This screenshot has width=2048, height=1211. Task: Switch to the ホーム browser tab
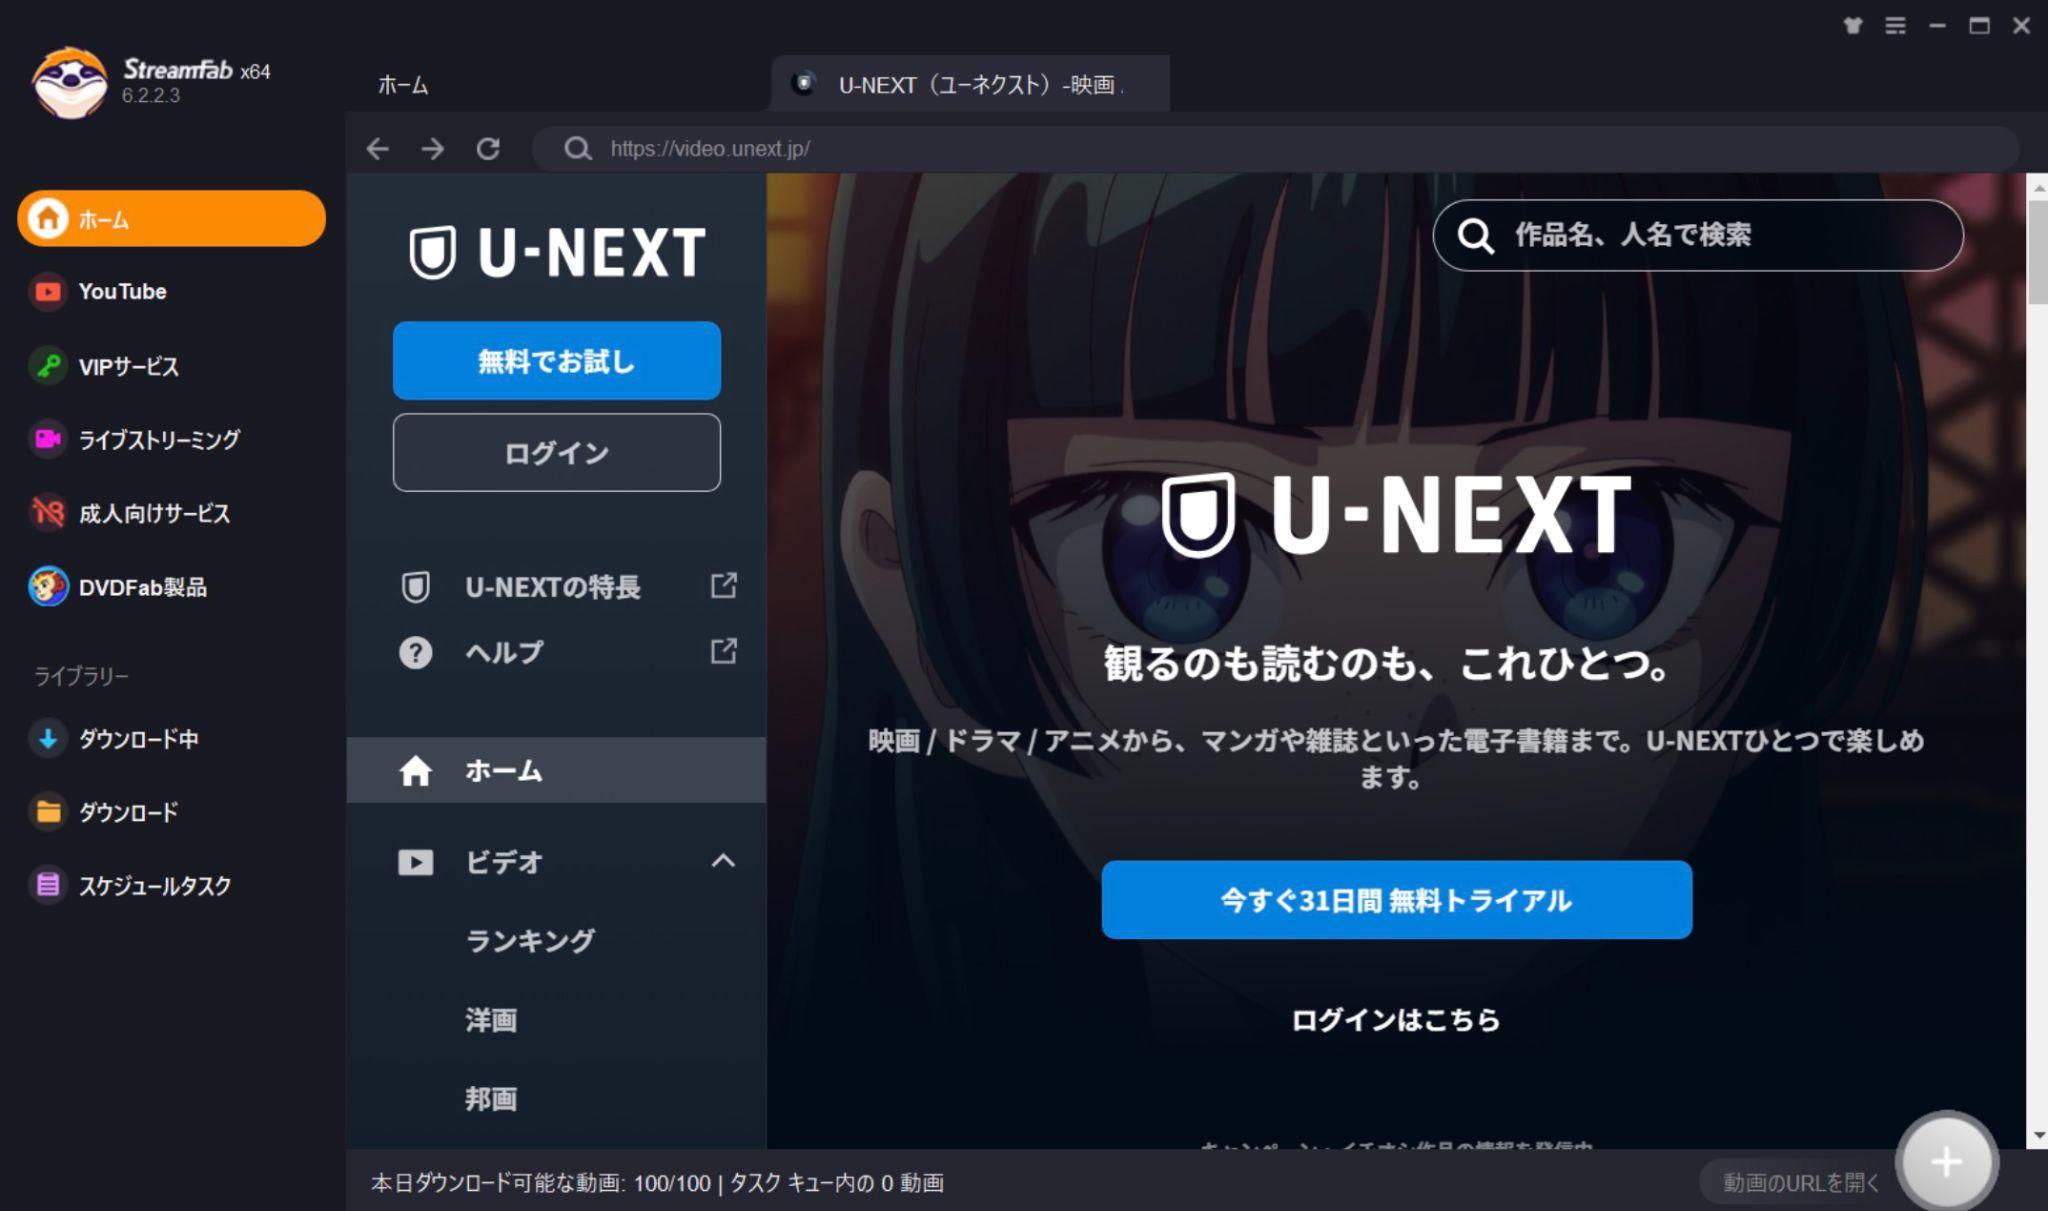(x=403, y=85)
